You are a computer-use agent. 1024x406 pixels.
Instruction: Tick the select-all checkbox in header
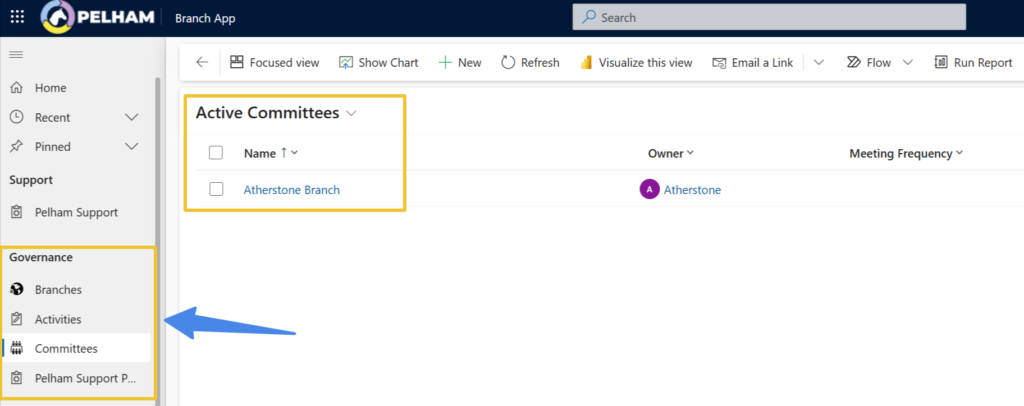216,153
